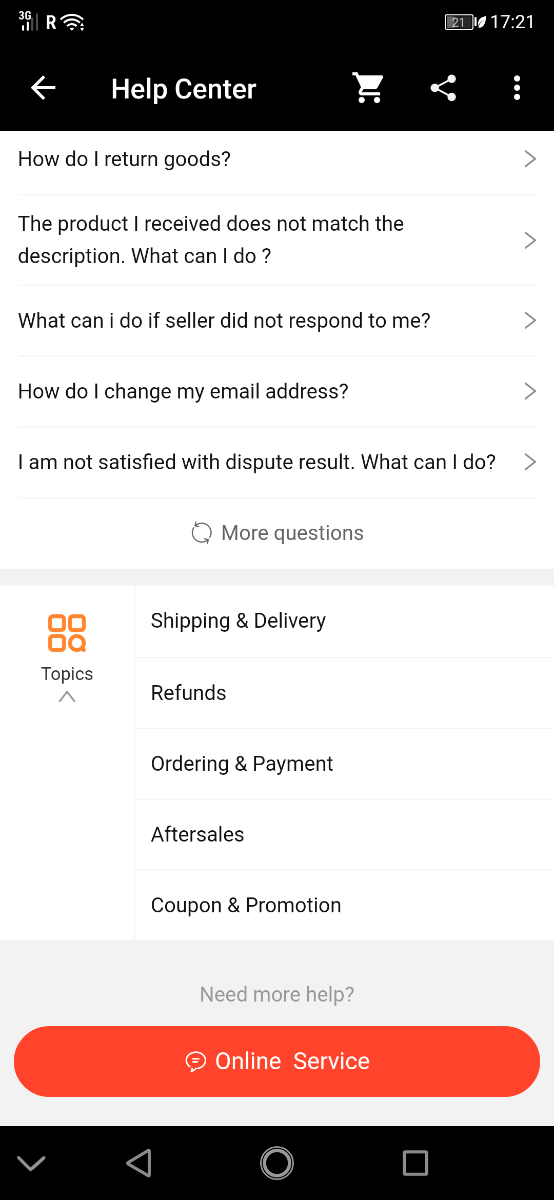Screen dimensions: 554x1200
Task: Open Ordering & Payment topic
Action: pyautogui.click(x=344, y=764)
